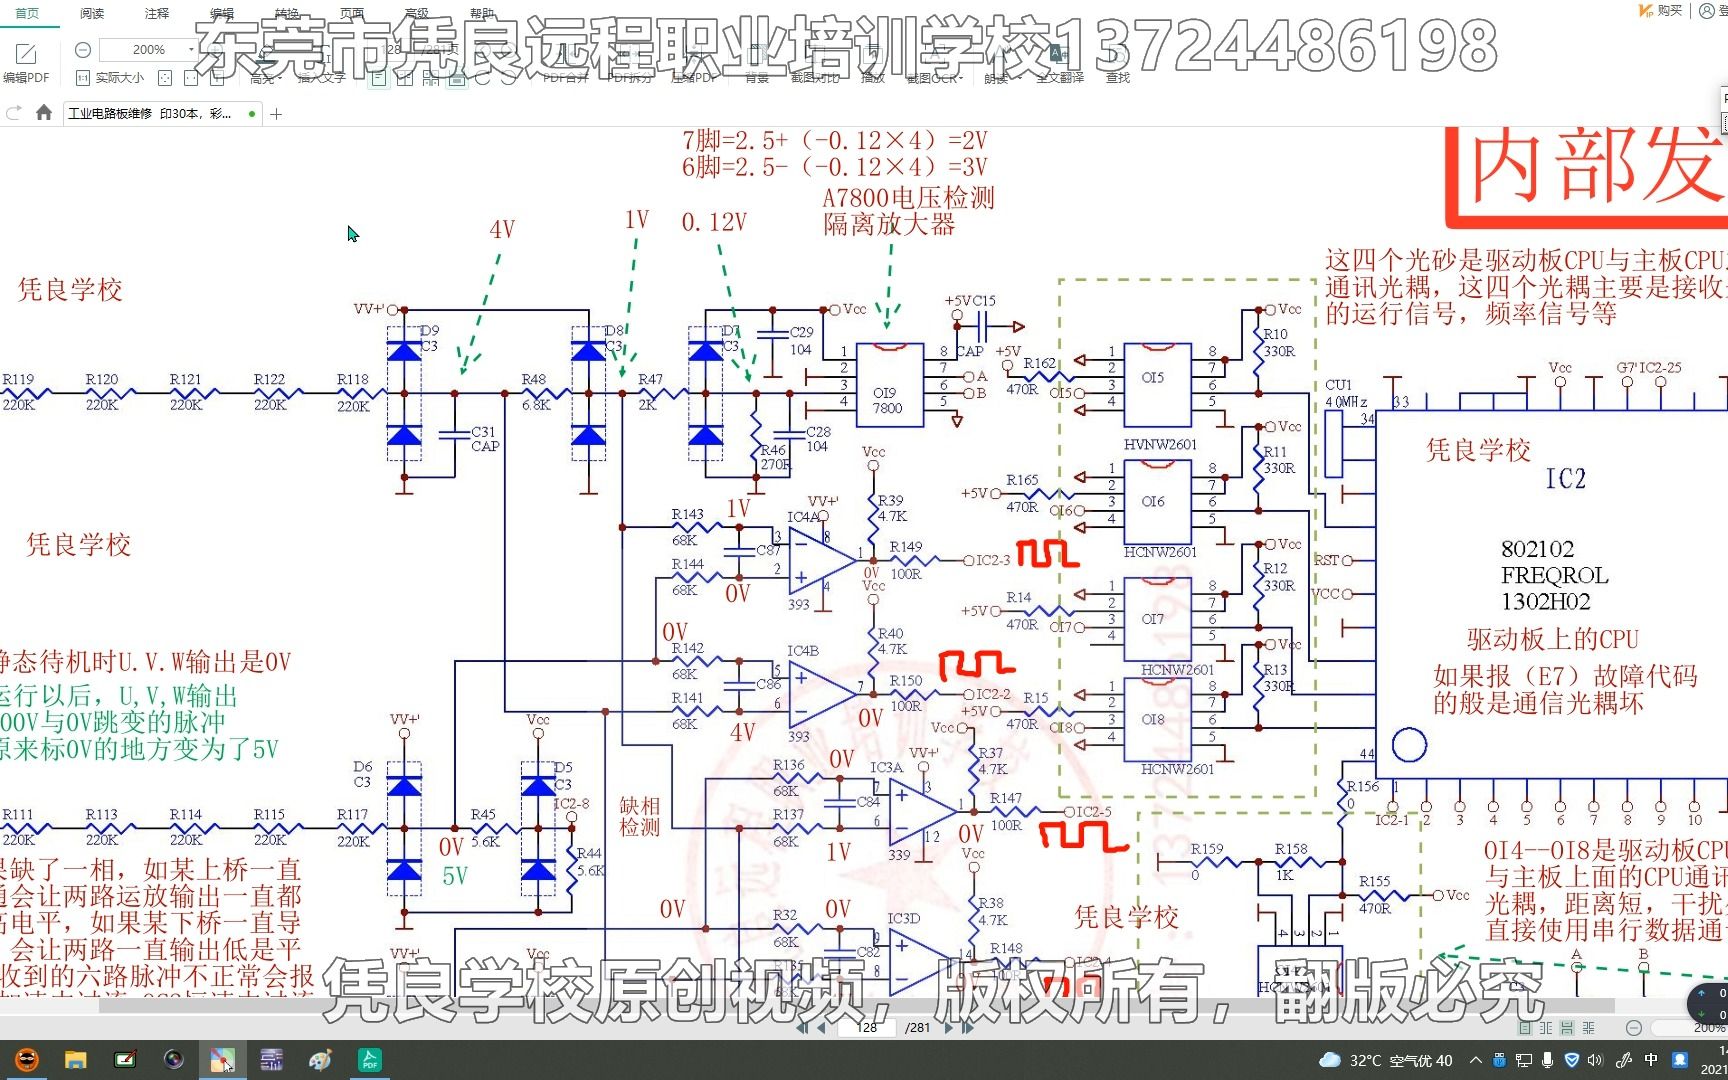Screen dimensions: 1728x1080
Task: Select two-page layout icon in status bar
Action: pyautogui.click(x=1546, y=1028)
